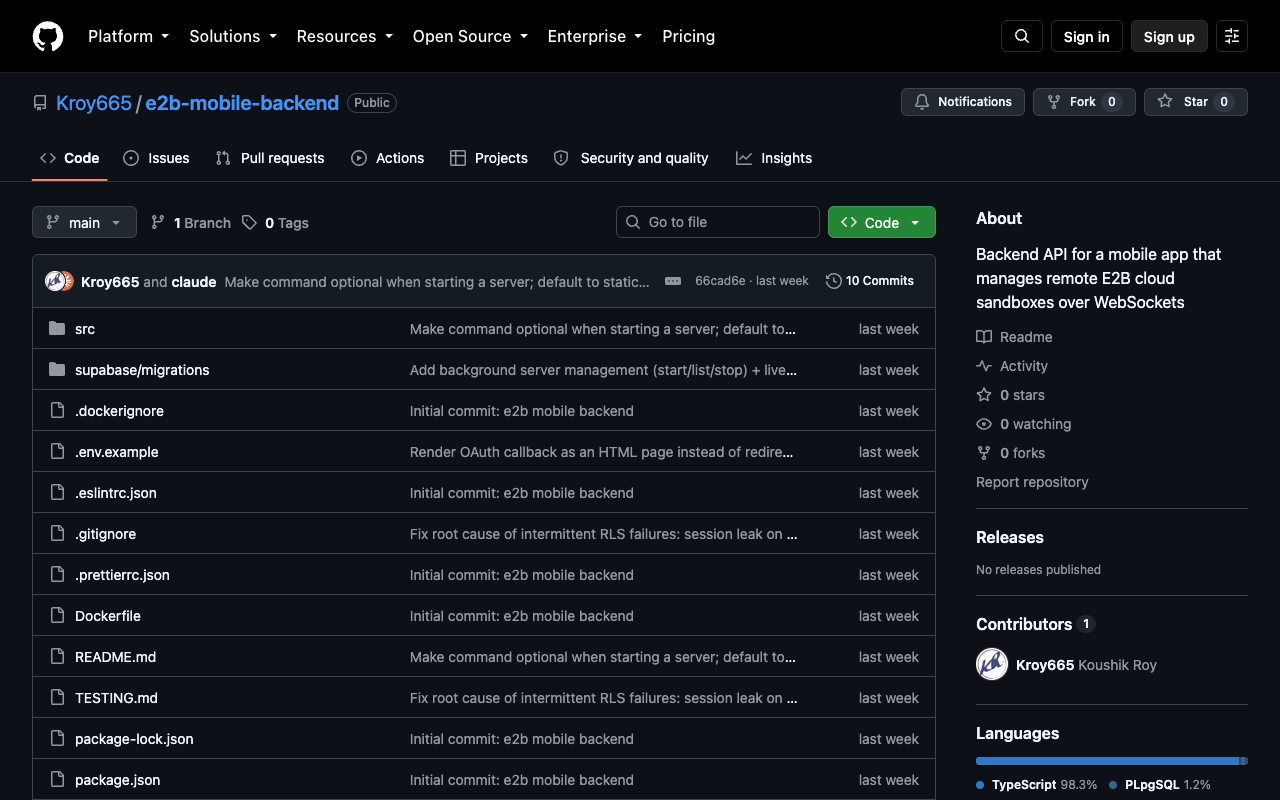Open the search magnifier button
Image resolution: width=1280 pixels, height=800 pixels.
click(x=1022, y=36)
